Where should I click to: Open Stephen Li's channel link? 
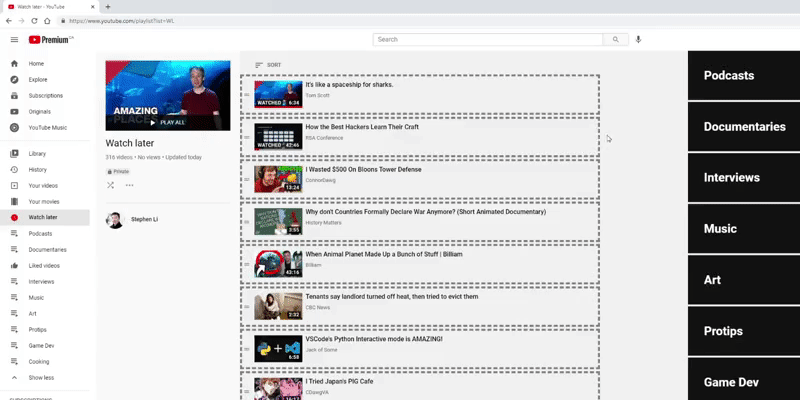point(144,219)
